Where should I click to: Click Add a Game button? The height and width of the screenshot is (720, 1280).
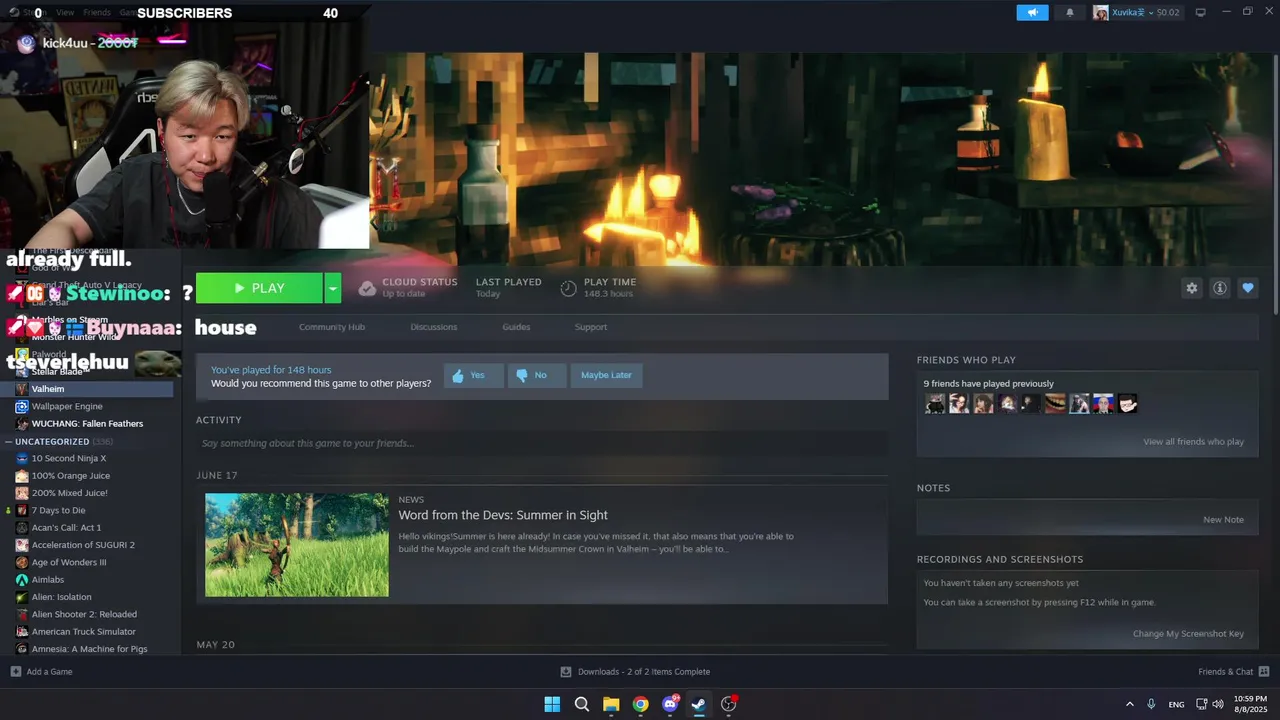click(42, 672)
